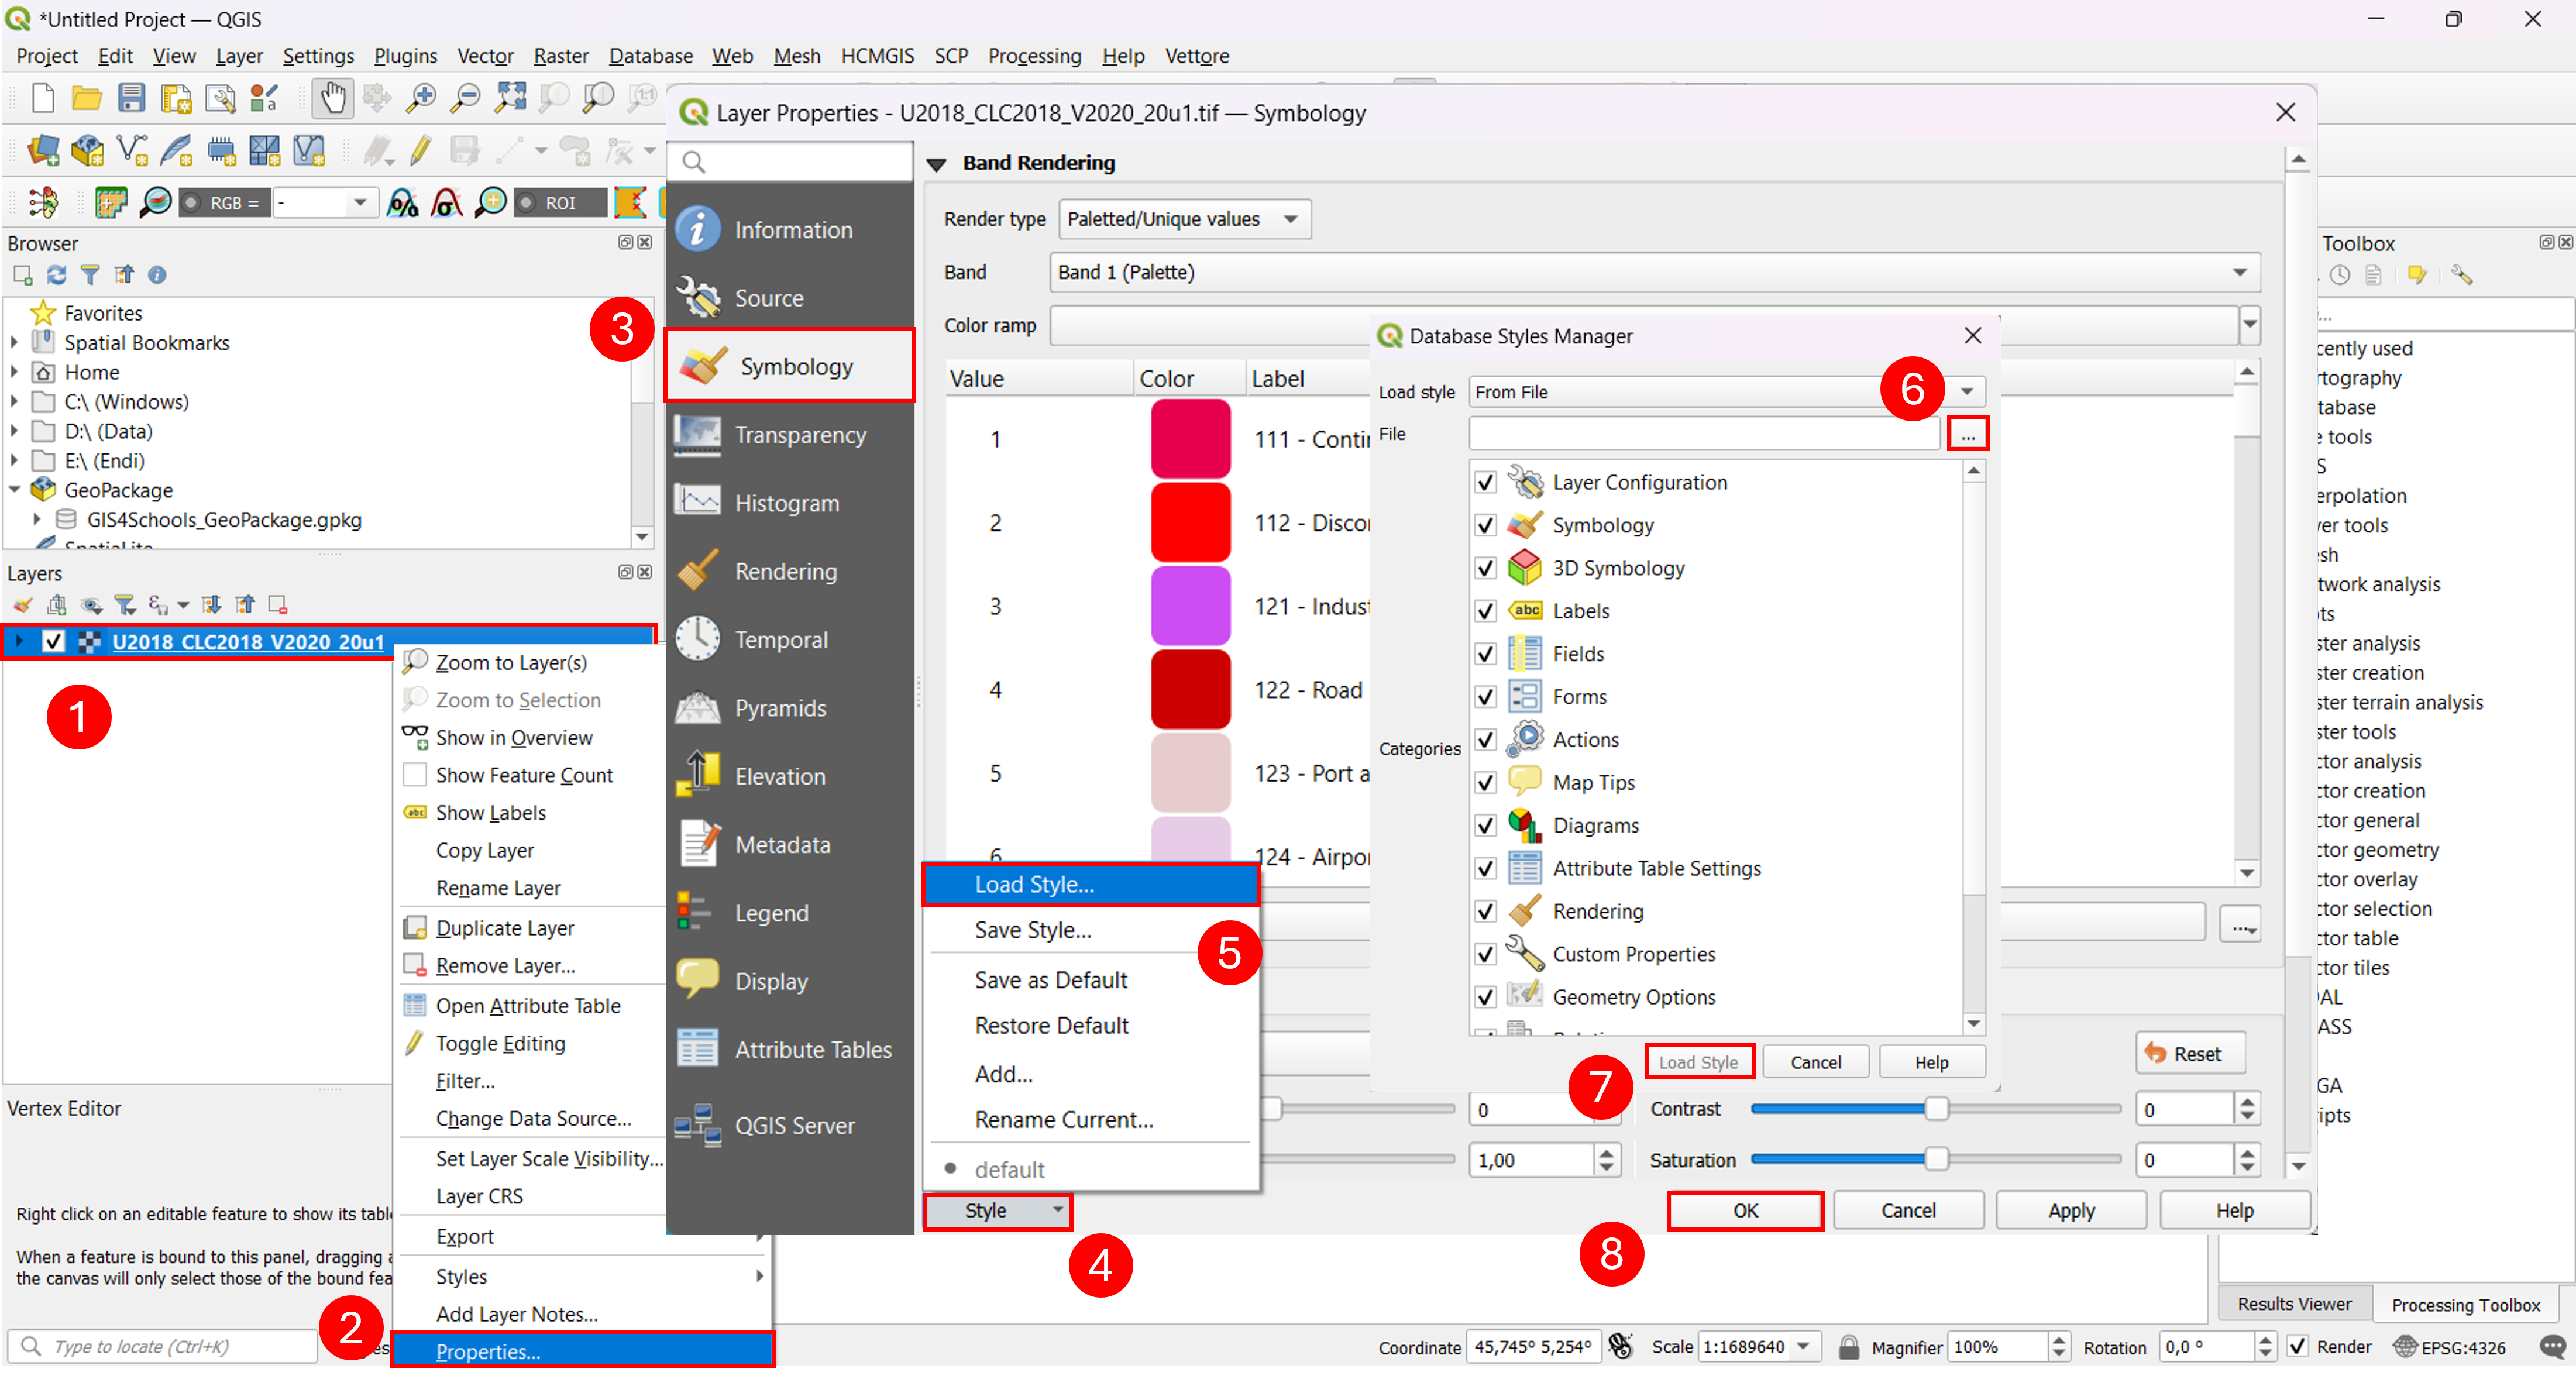The height and width of the screenshot is (1386, 2576).
Task: Open the Render type dropdown
Action: point(1184,220)
